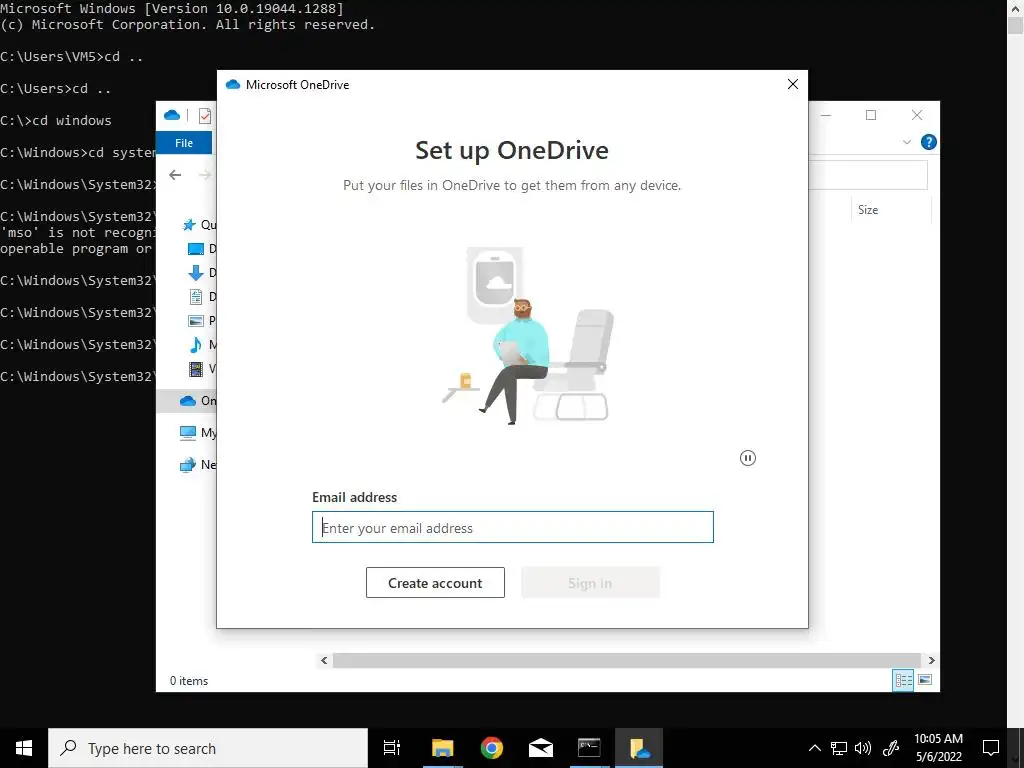Click OneDrive cloud icon in Explorer title bar
Viewport: 1024px width, 768px height.
click(x=172, y=115)
